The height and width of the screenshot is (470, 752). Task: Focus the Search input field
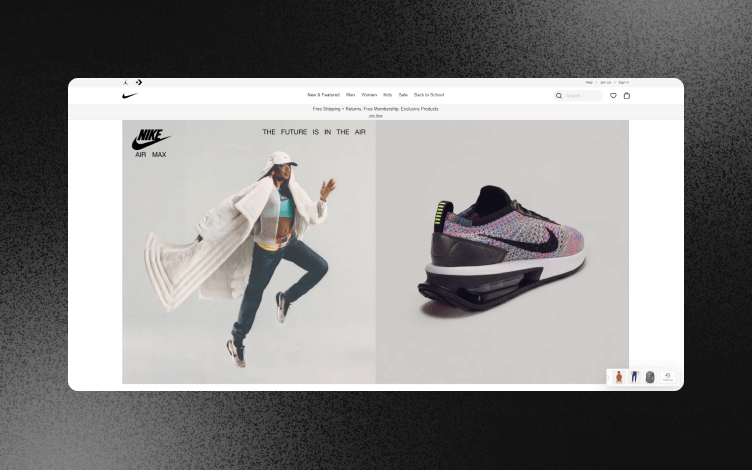(578, 96)
